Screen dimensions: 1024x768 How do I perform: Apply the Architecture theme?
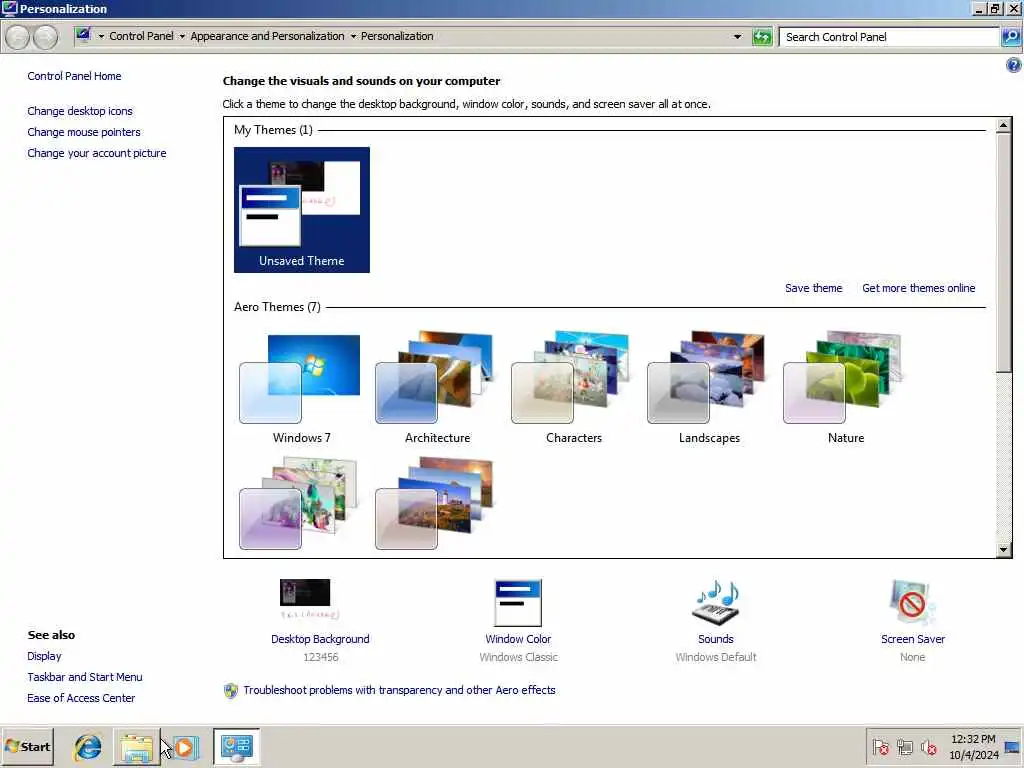click(x=437, y=389)
